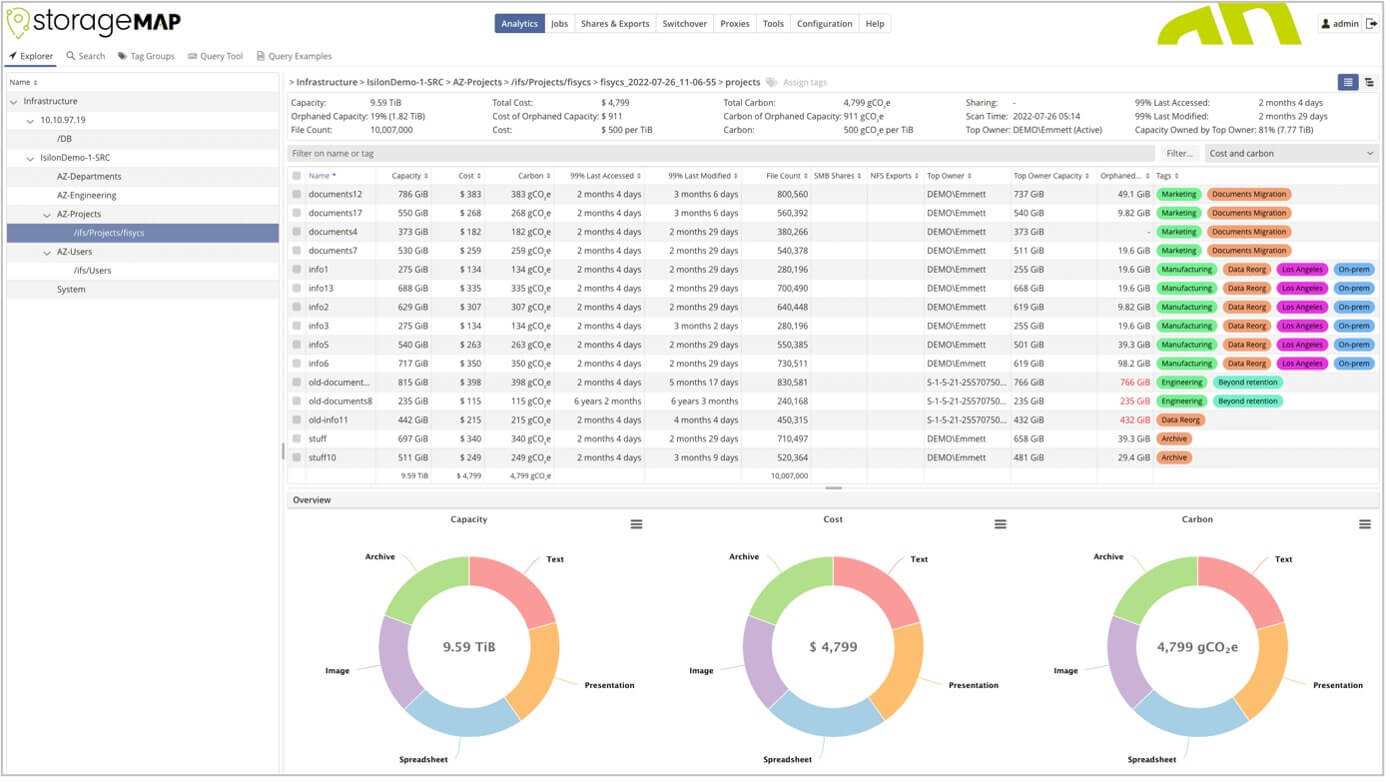Viewport: 1390px width, 782px height.
Task: Check the documents12 row checkbox
Action: click(296, 194)
